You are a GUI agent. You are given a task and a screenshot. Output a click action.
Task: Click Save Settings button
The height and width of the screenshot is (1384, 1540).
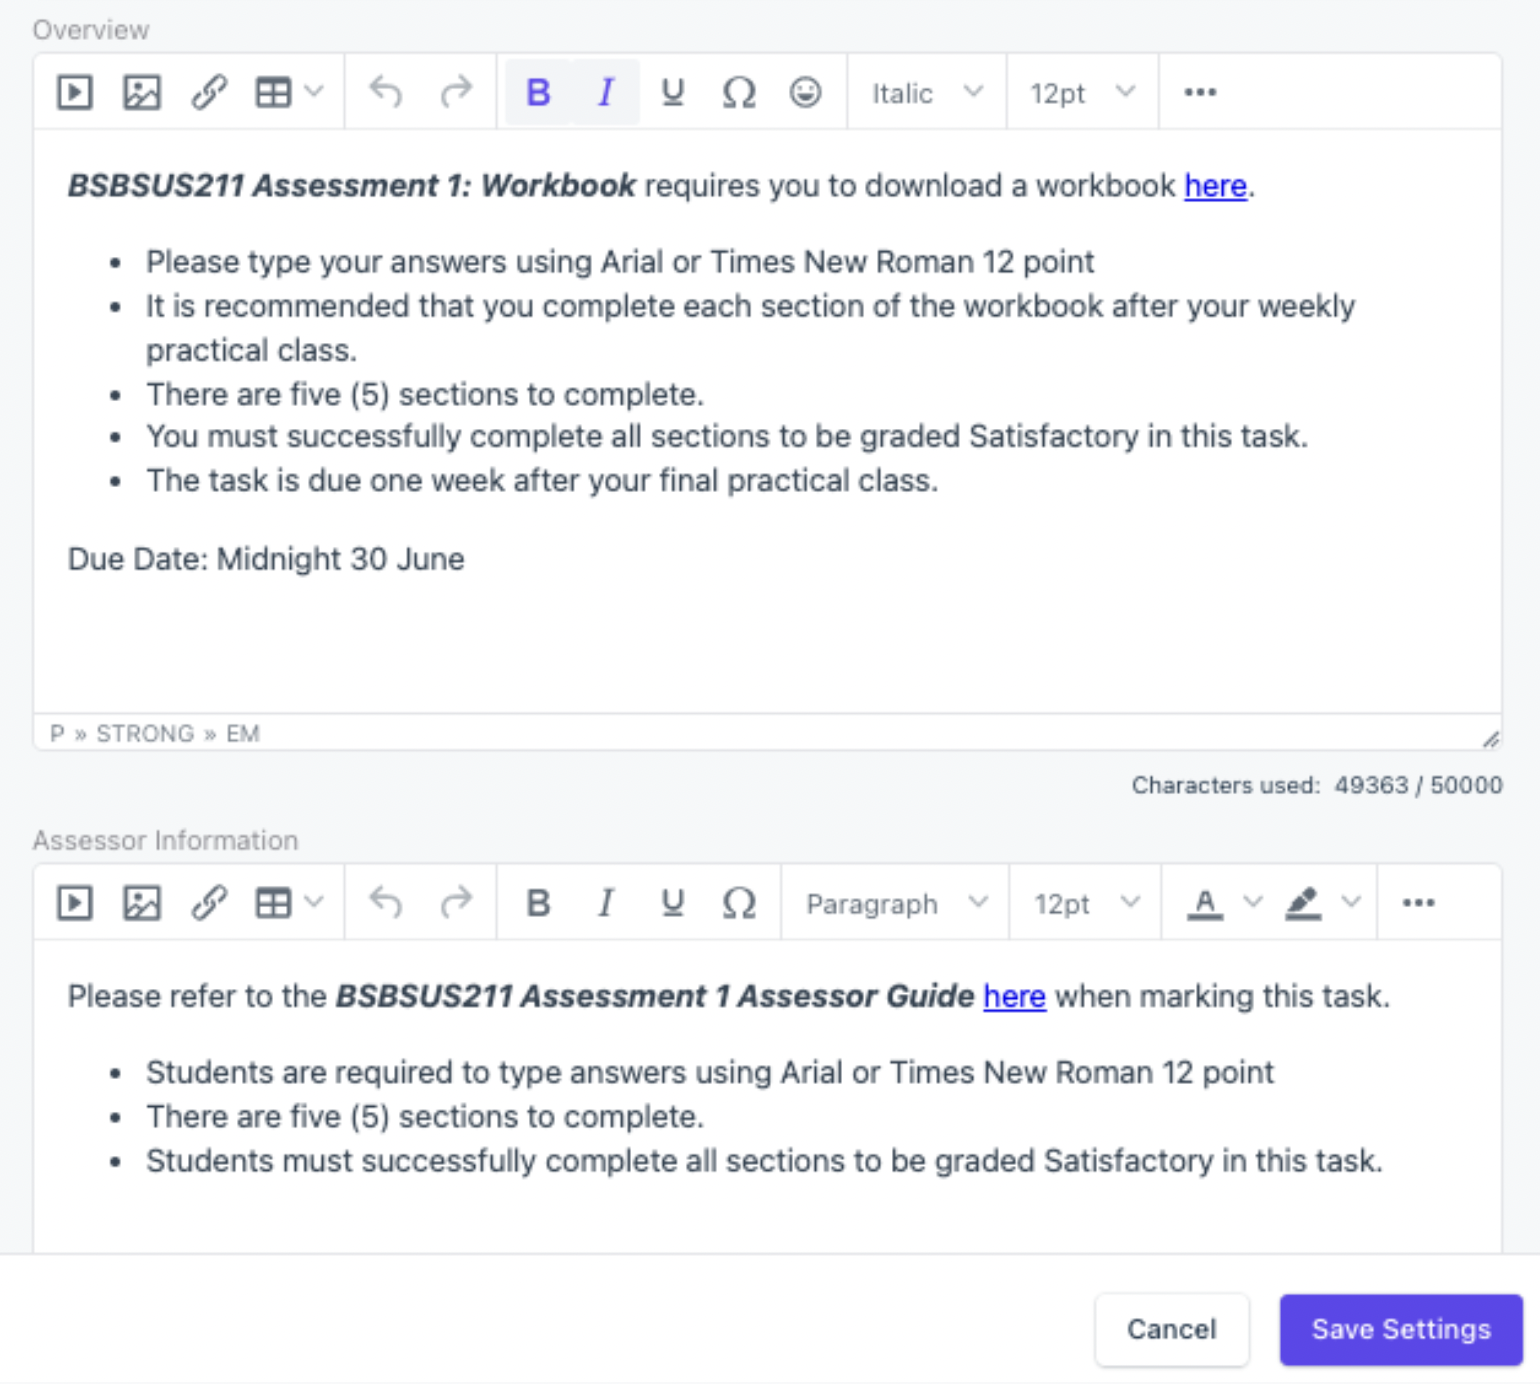coord(1401,1329)
